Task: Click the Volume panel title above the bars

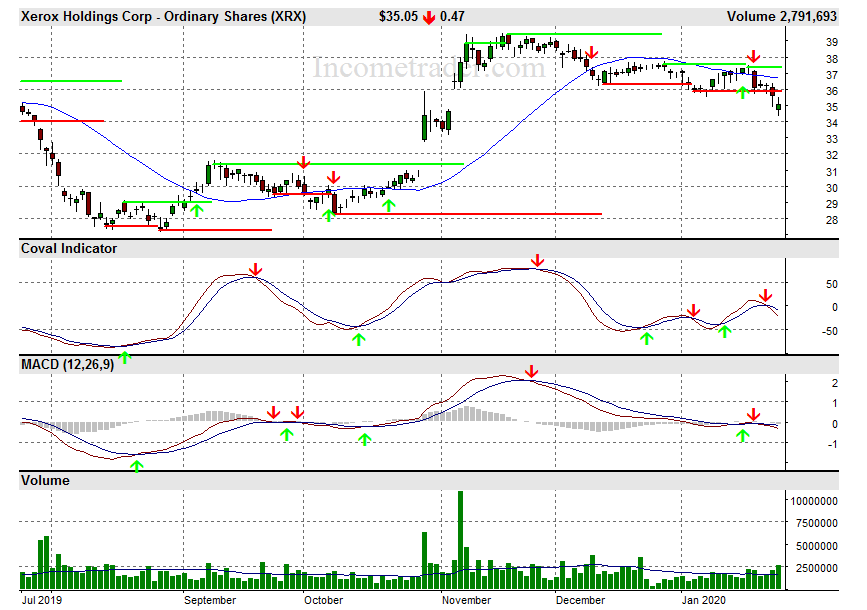Action: [x=45, y=481]
